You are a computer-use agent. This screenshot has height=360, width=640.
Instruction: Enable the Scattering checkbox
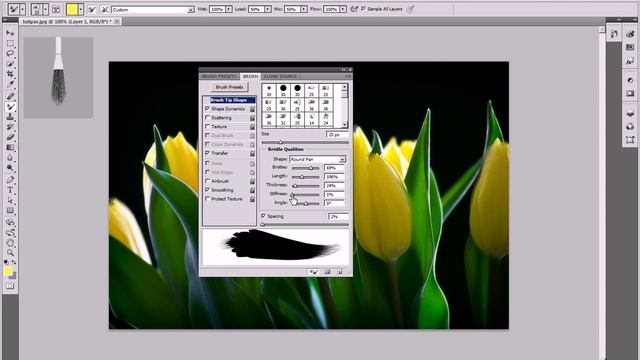pos(207,118)
